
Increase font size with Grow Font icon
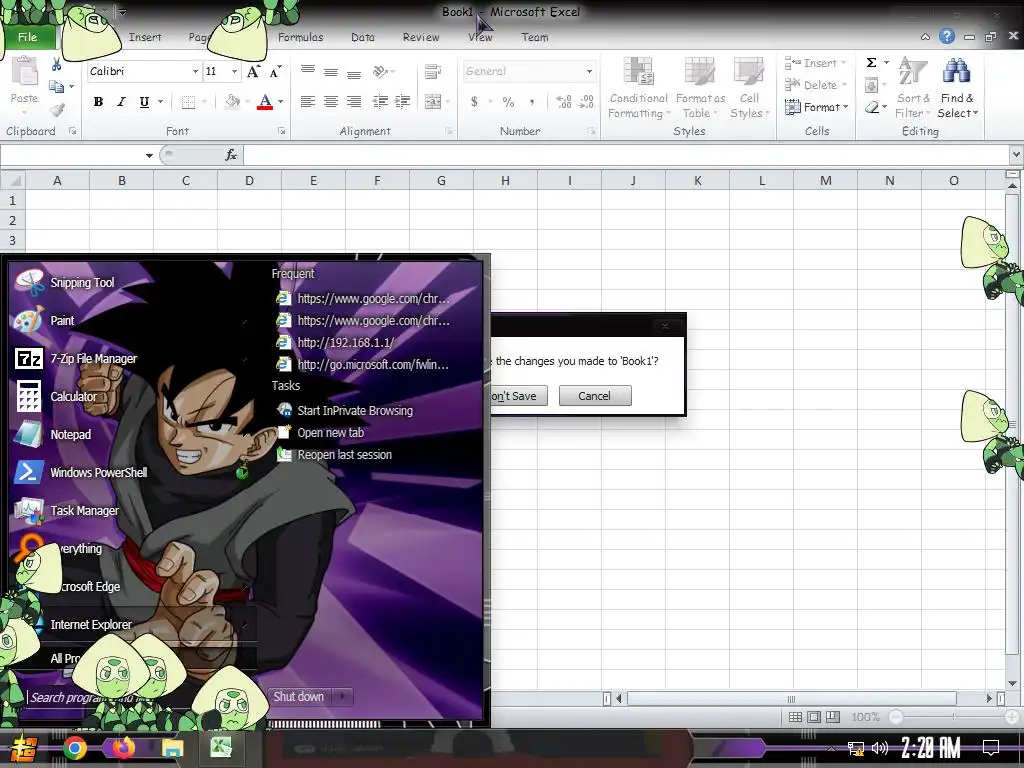pos(253,71)
